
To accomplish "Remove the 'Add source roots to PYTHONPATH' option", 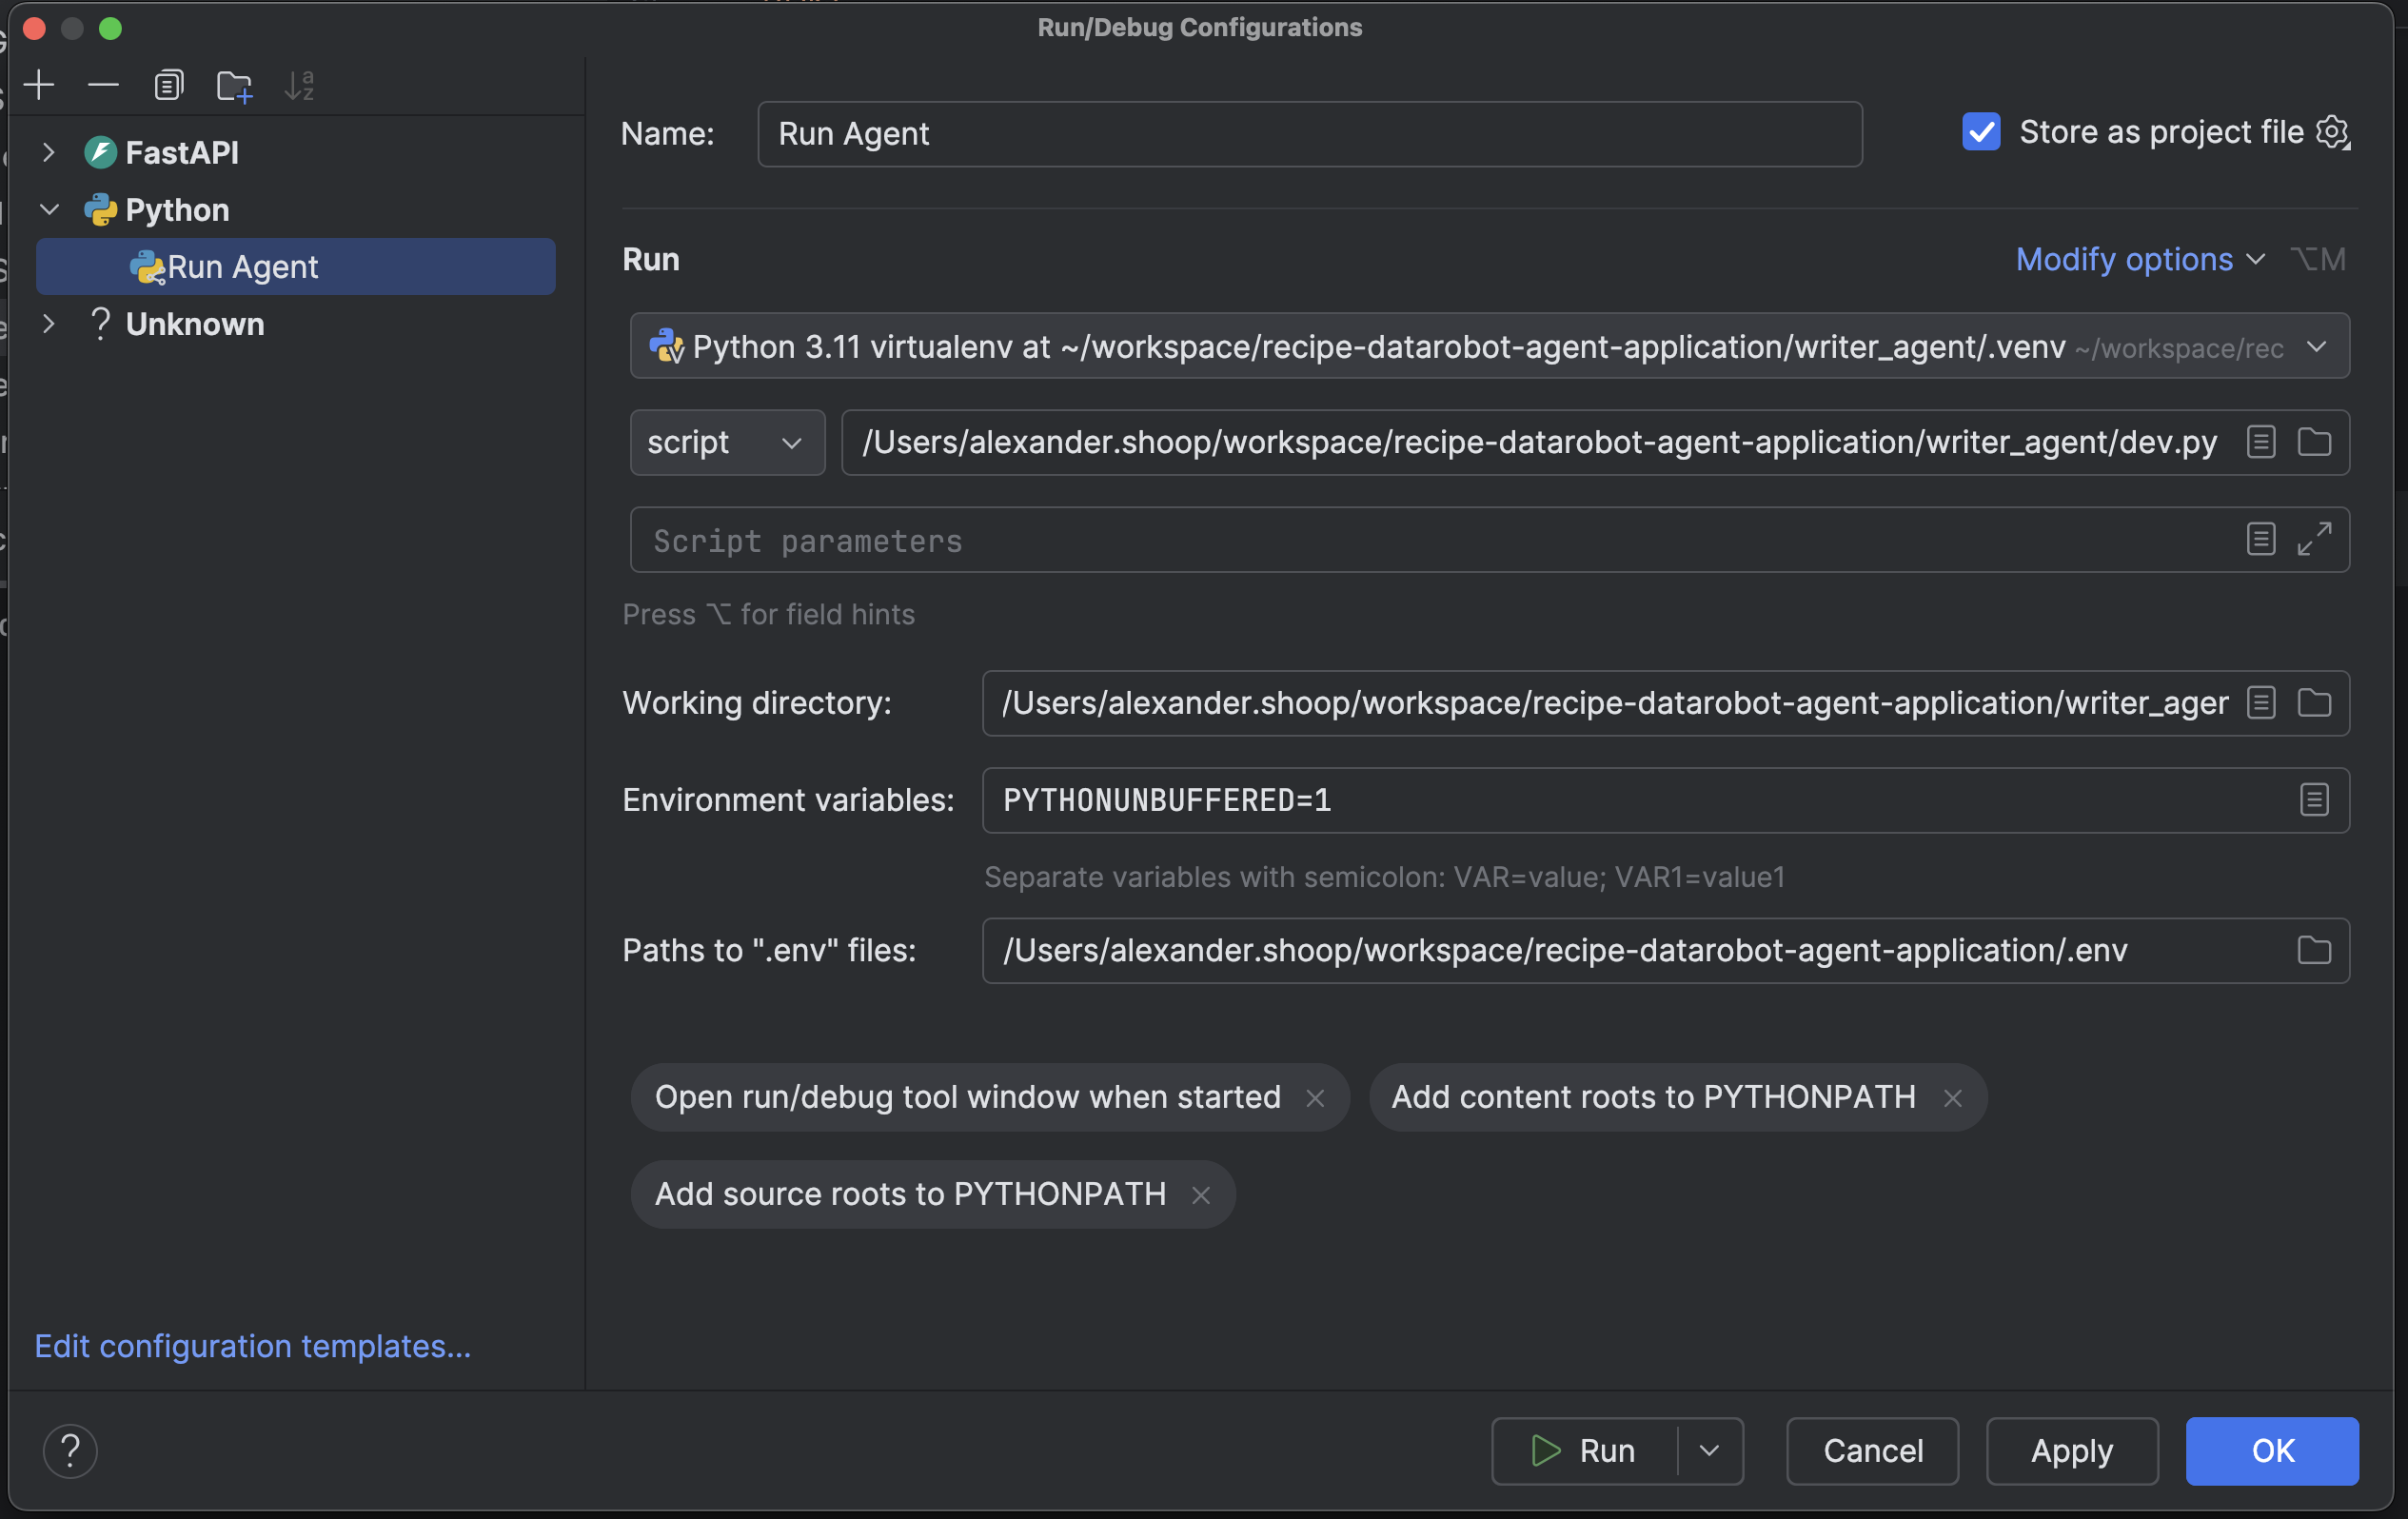I will [x=1201, y=1195].
